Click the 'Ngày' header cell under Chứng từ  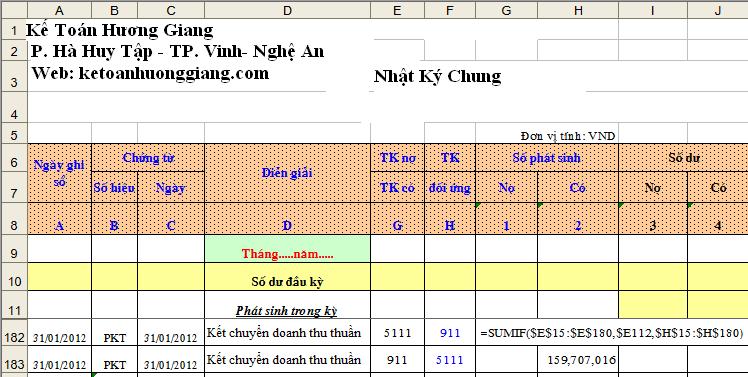click(171, 187)
